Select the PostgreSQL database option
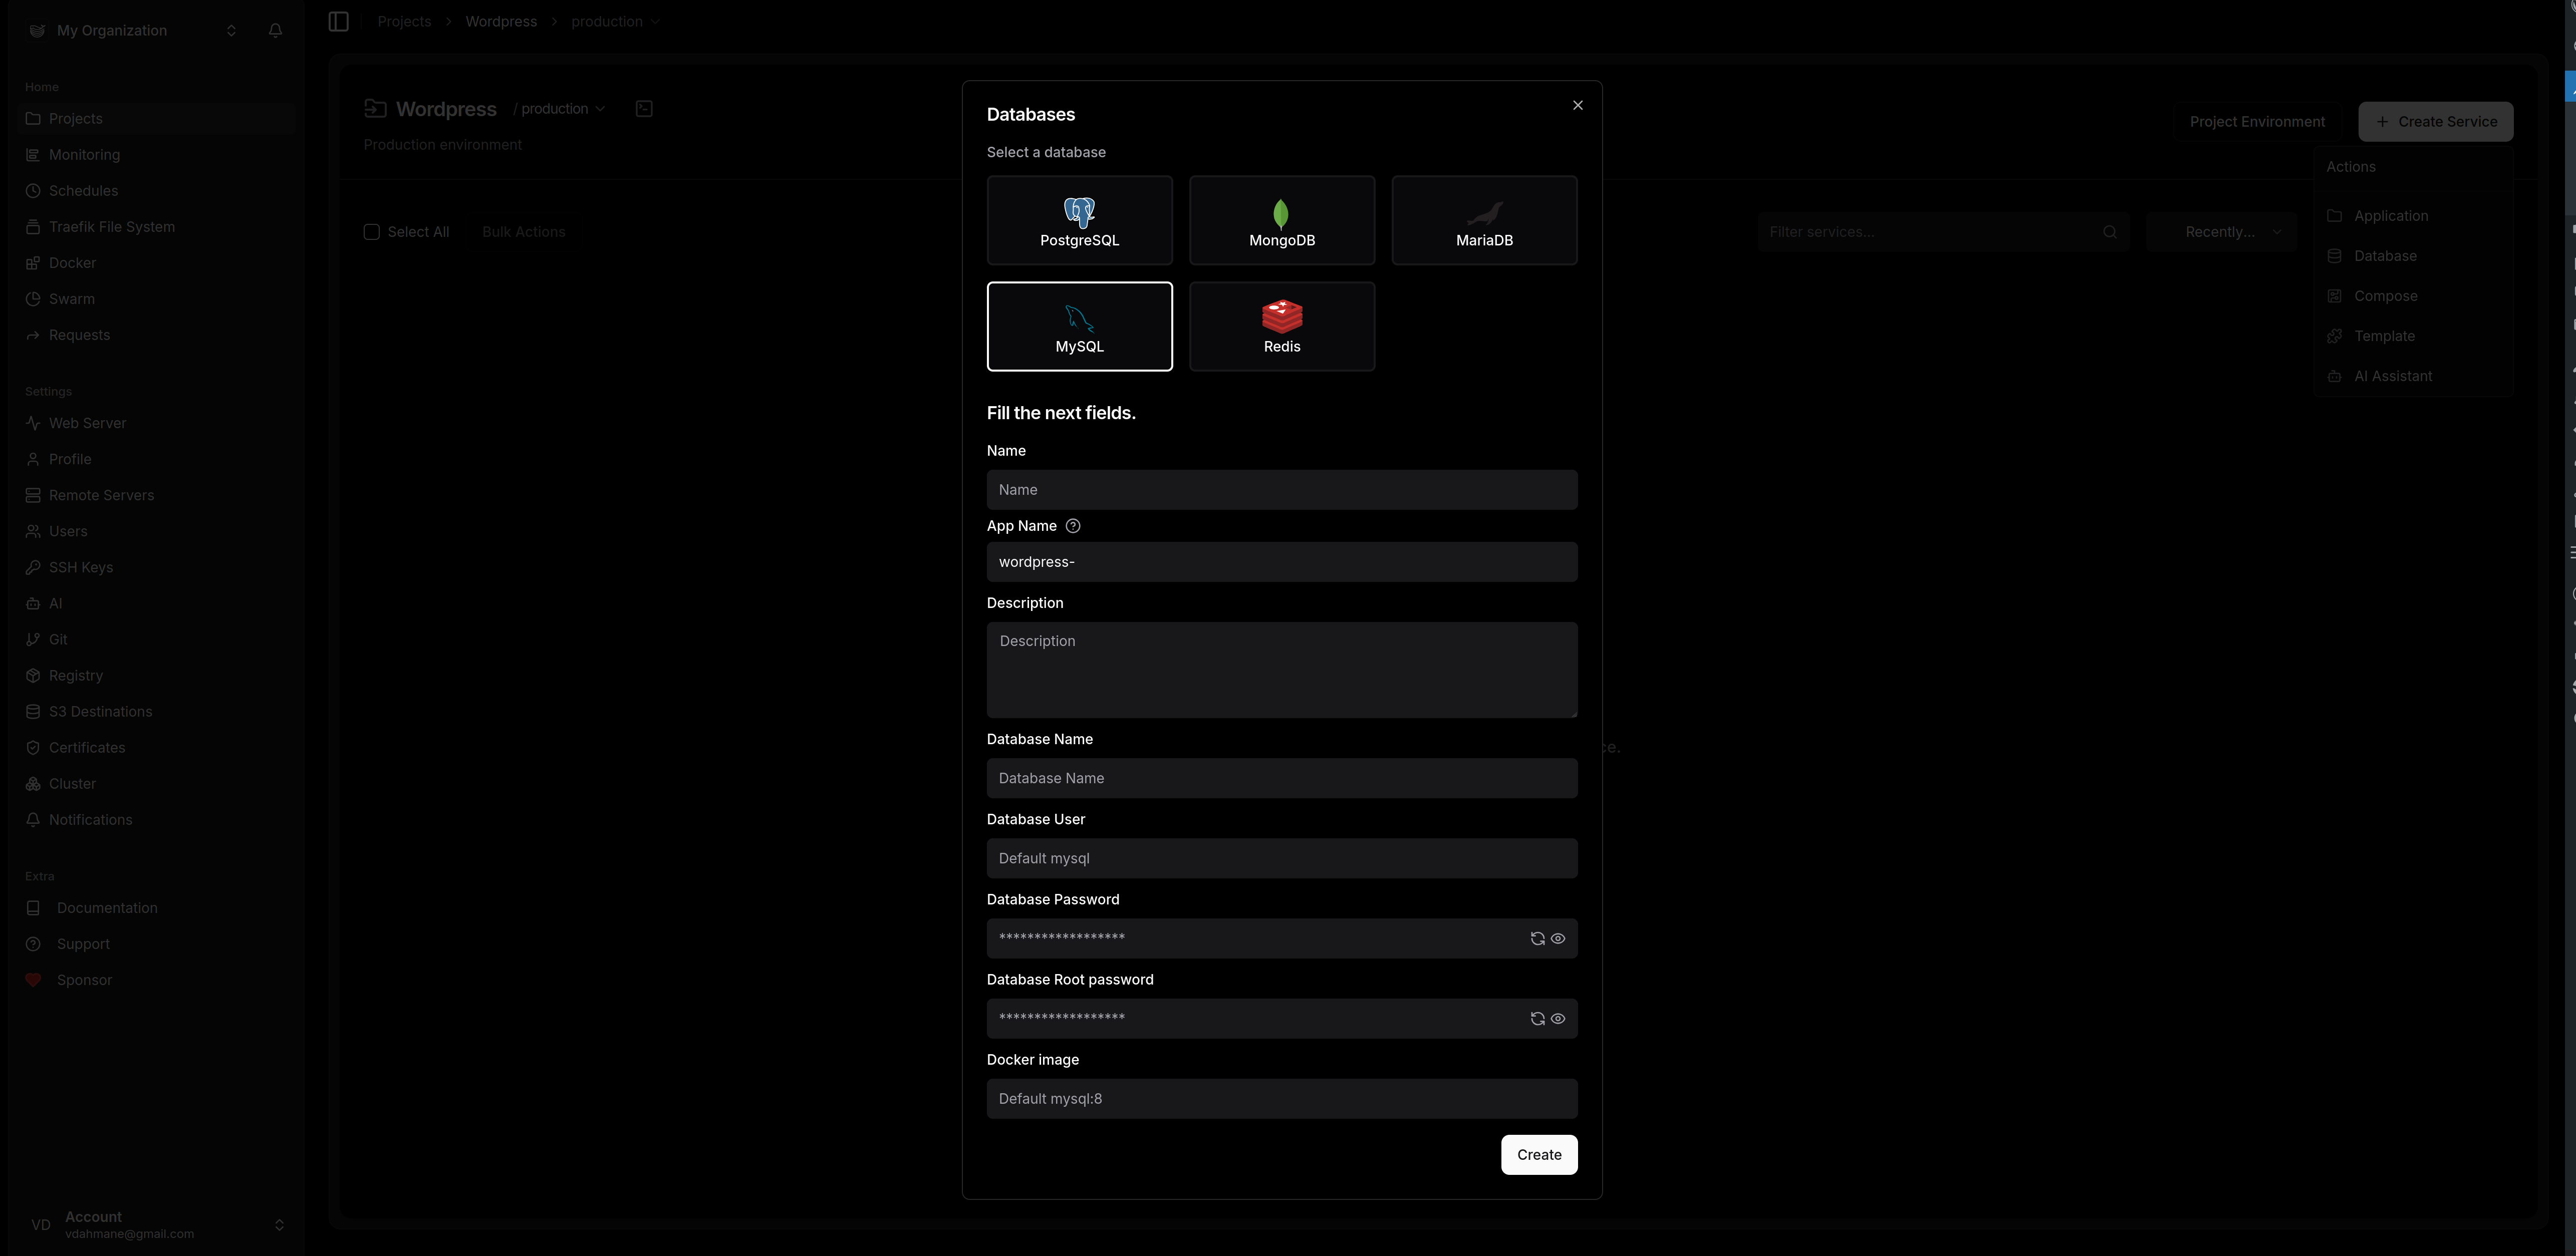 click(x=1079, y=220)
